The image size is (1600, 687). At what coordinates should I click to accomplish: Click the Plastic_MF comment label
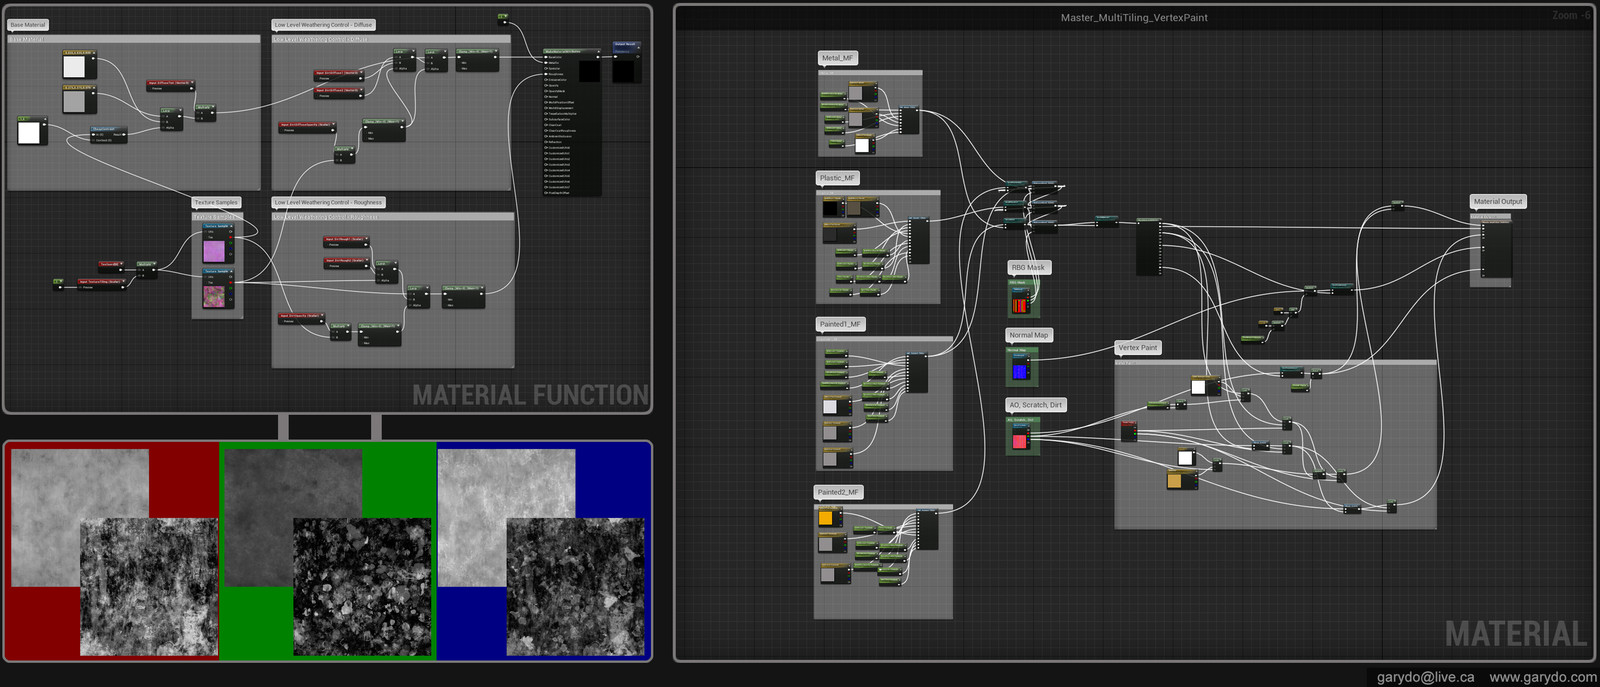tap(838, 178)
